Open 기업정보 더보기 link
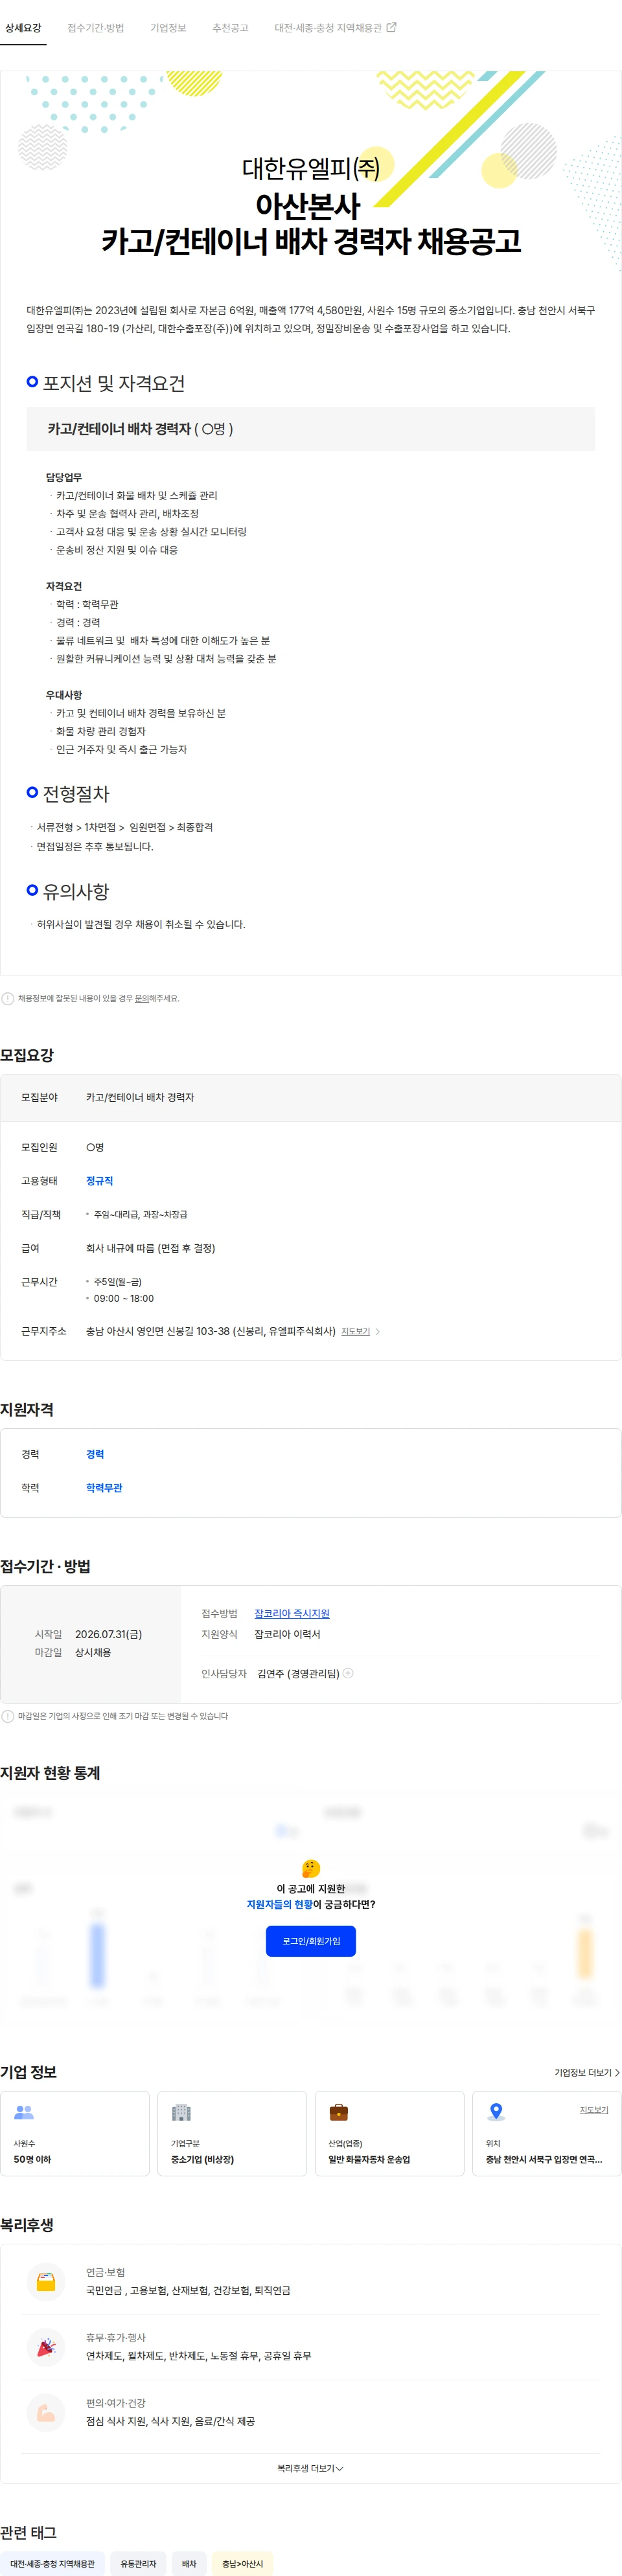The width and height of the screenshot is (622, 2576). pos(587,2072)
